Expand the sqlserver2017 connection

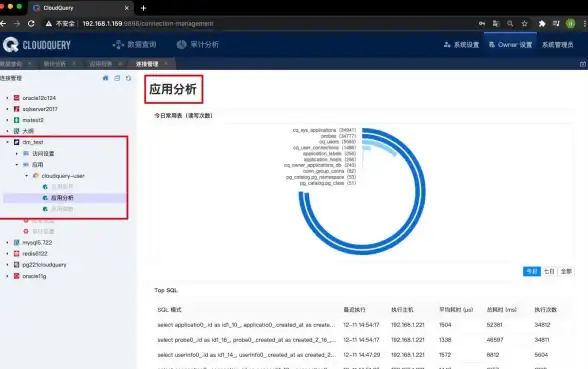coord(7,109)
